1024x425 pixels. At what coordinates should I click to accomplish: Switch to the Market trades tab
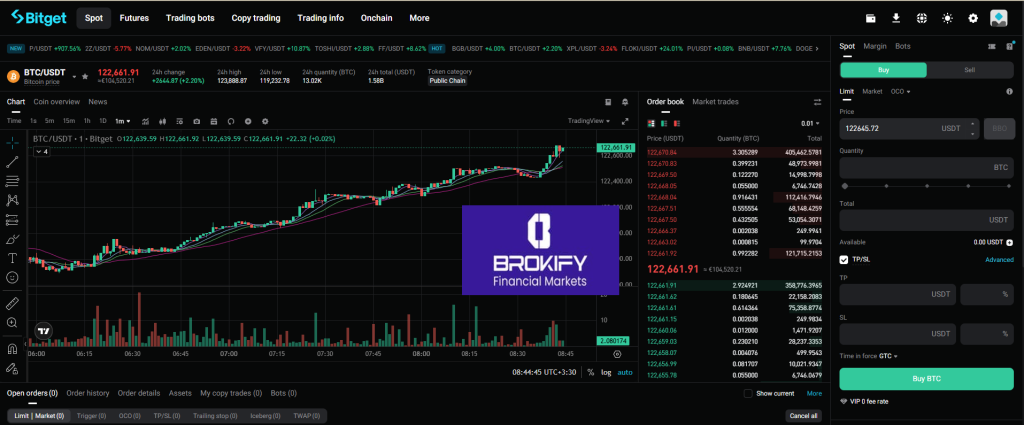(x=715, y=102)
